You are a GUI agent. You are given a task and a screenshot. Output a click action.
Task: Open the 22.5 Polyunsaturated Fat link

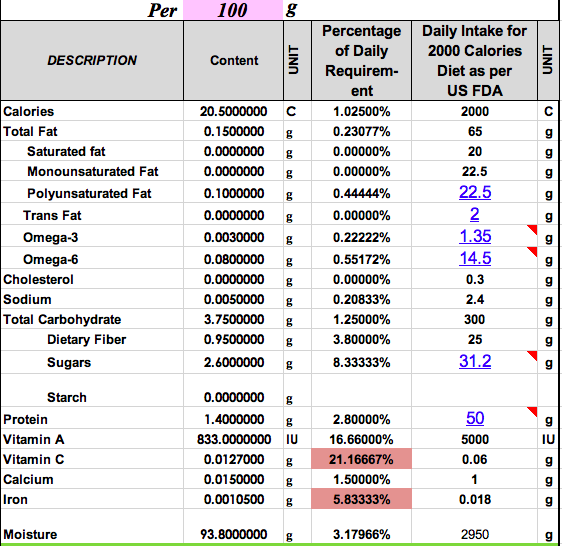point(475,192)
